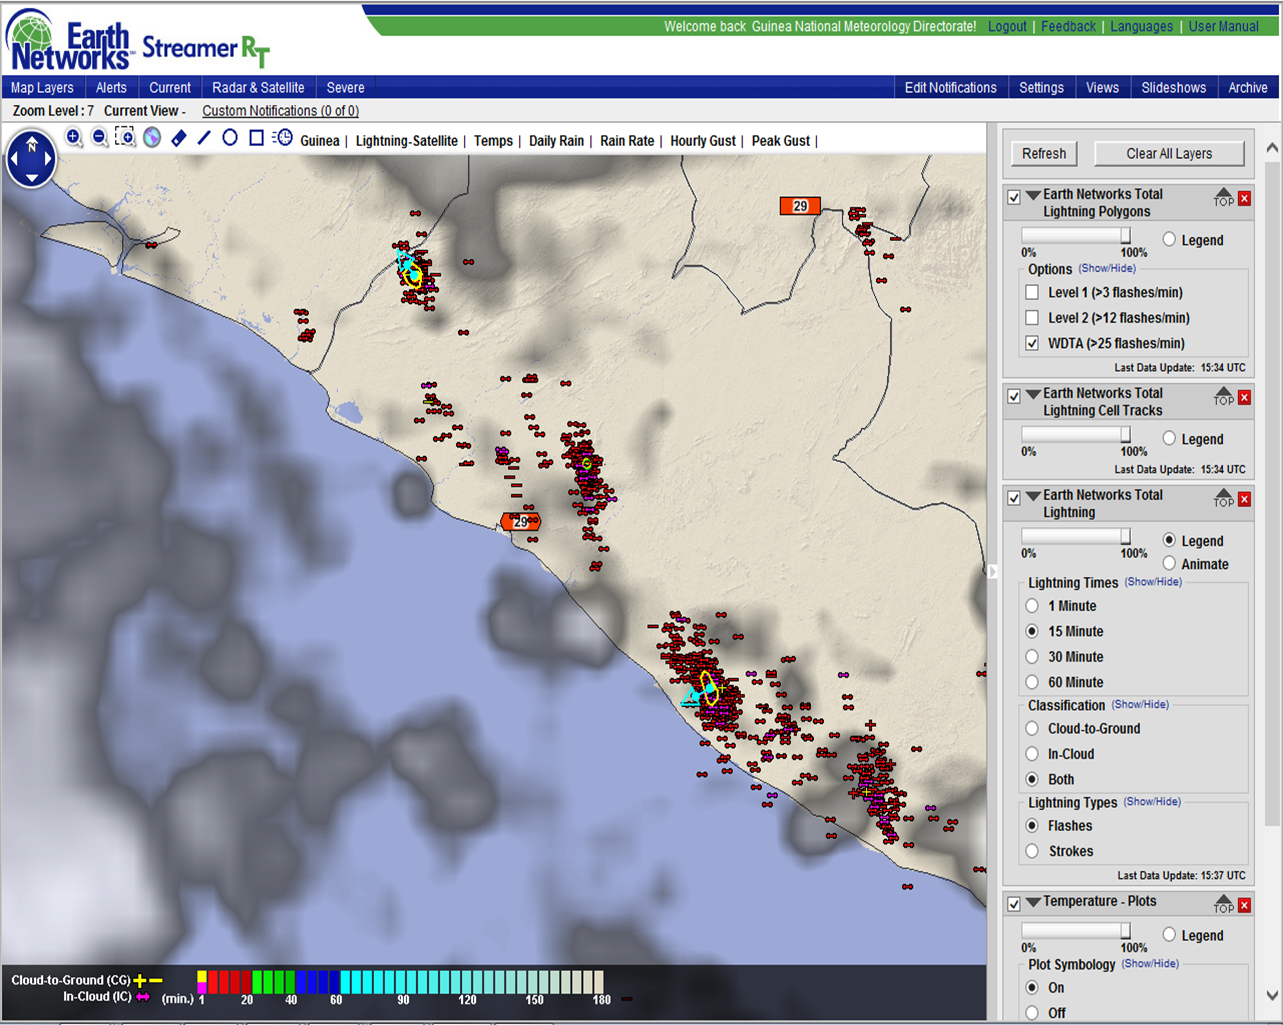Click the Earth Networks logo
This screenshot has height=1025, width=1283.
coord(70,41)
